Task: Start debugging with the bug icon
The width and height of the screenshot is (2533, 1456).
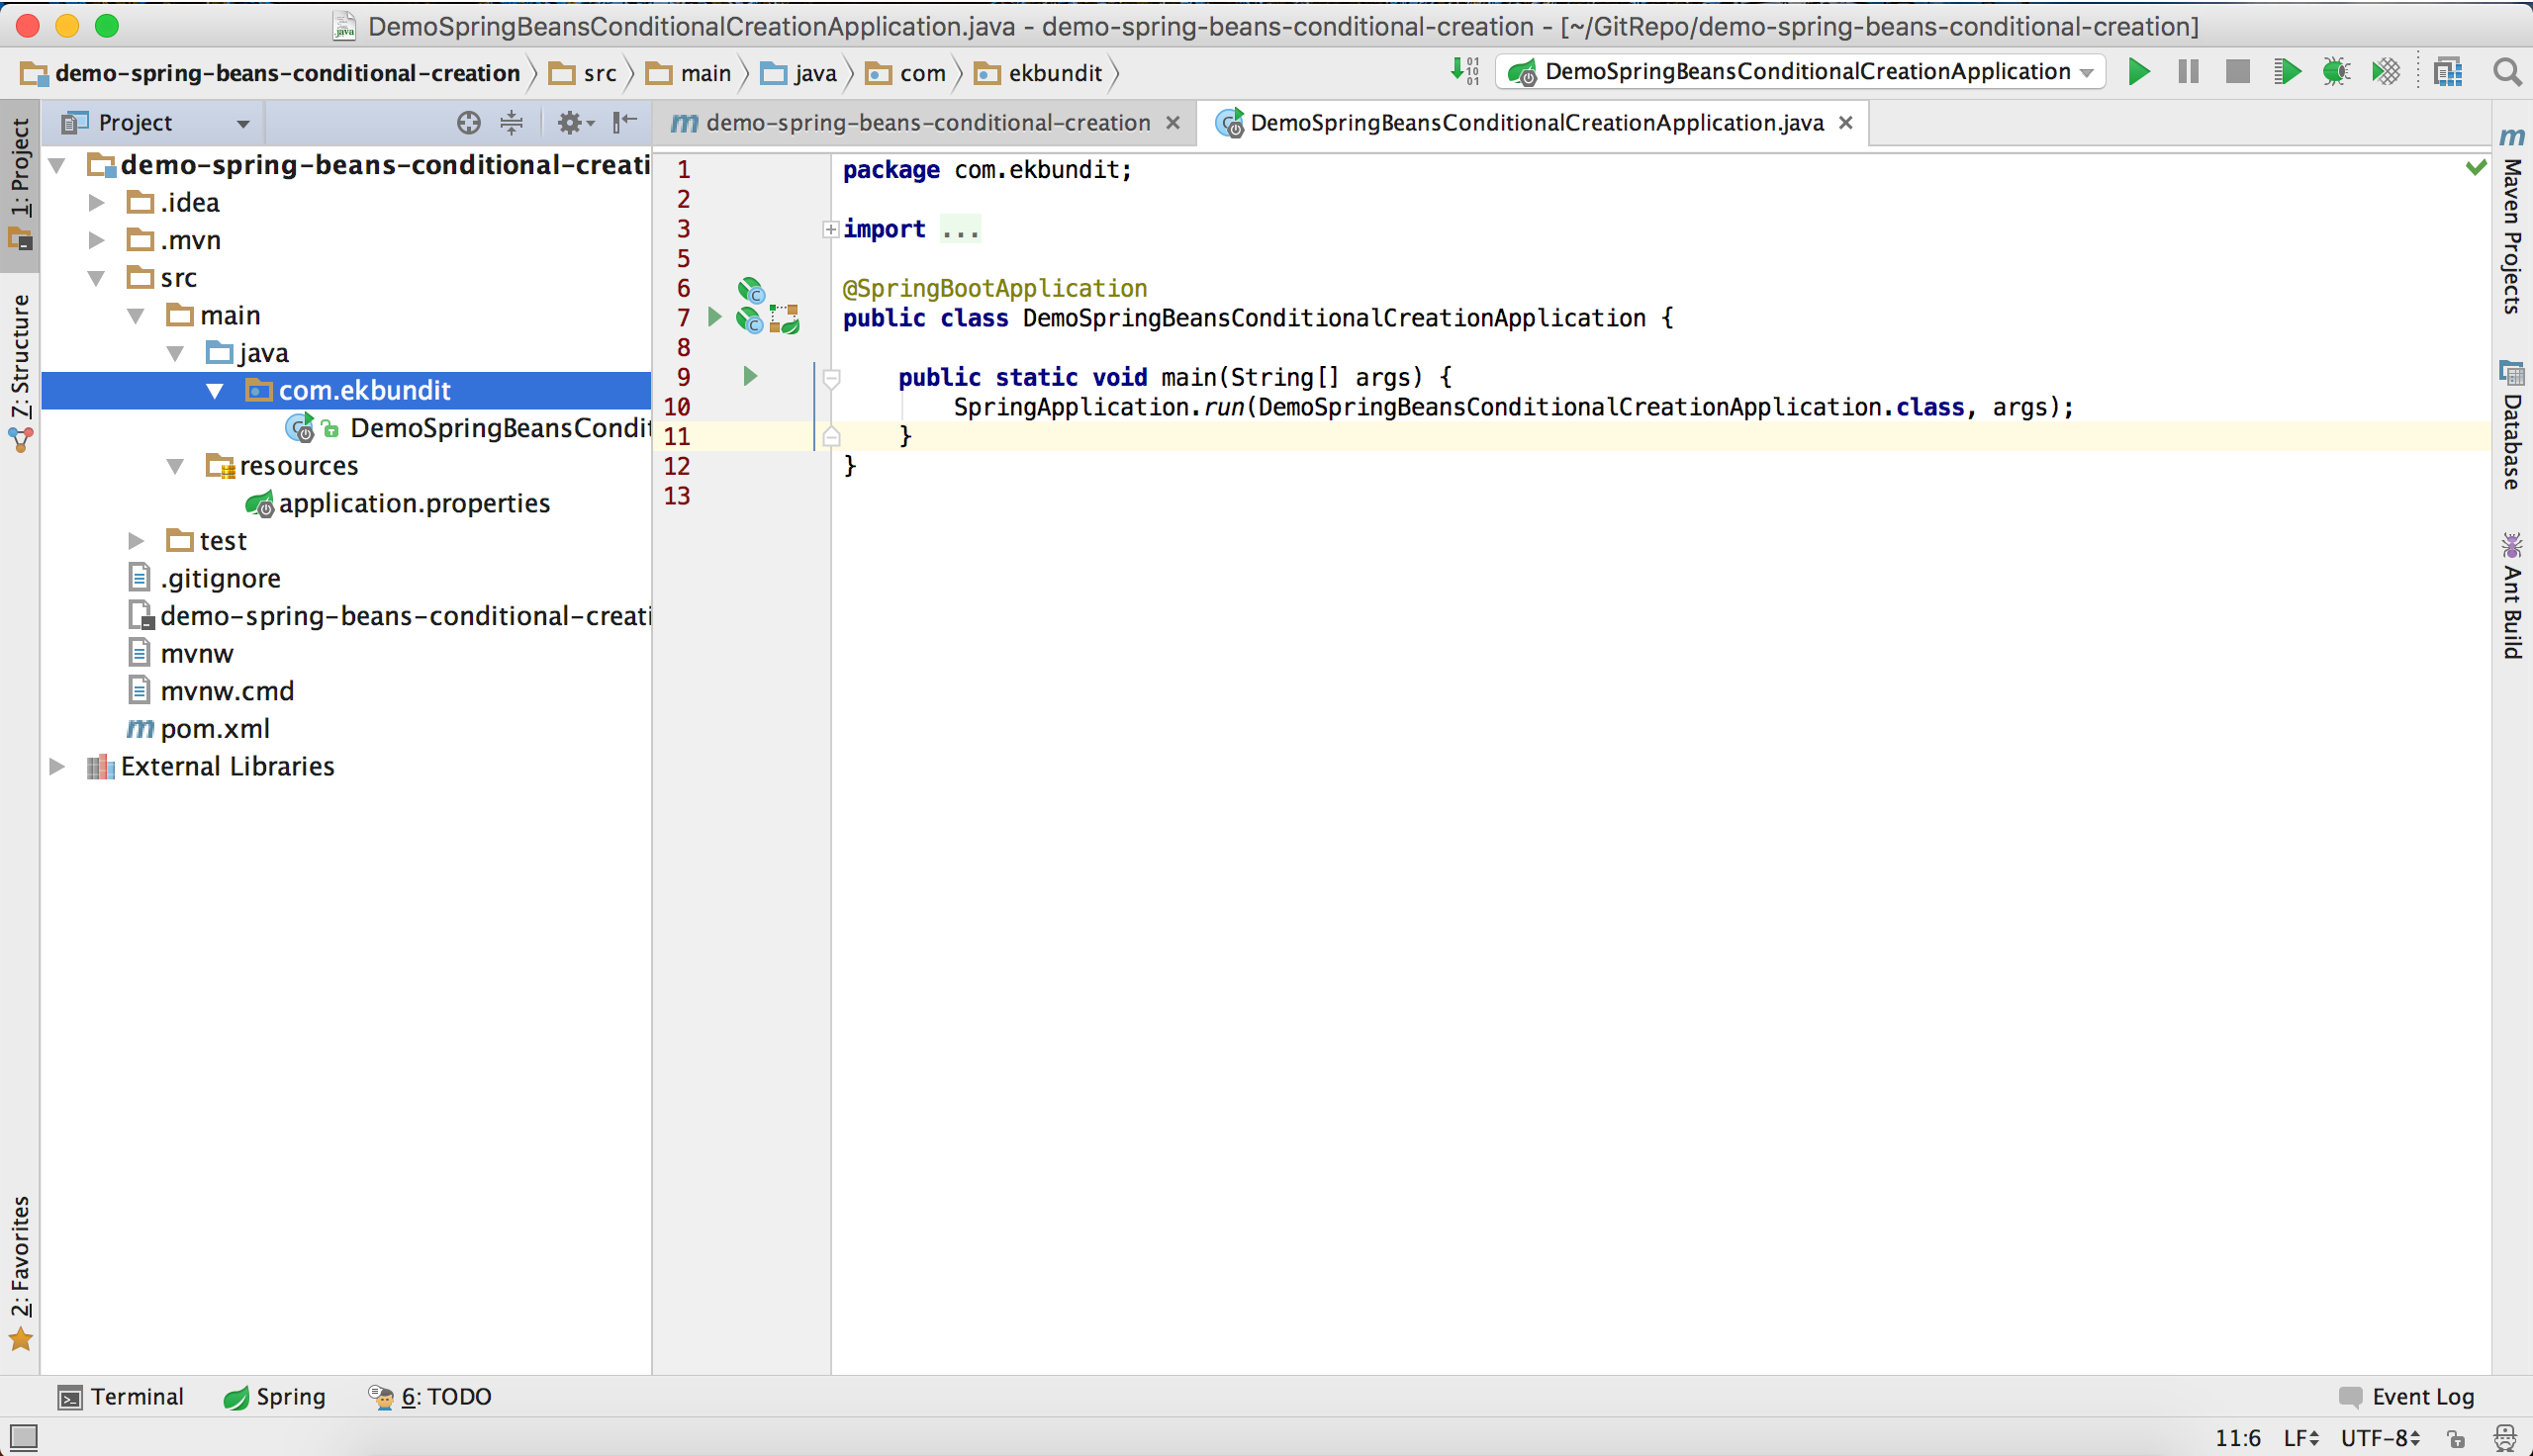Action: click(2336, 71)
